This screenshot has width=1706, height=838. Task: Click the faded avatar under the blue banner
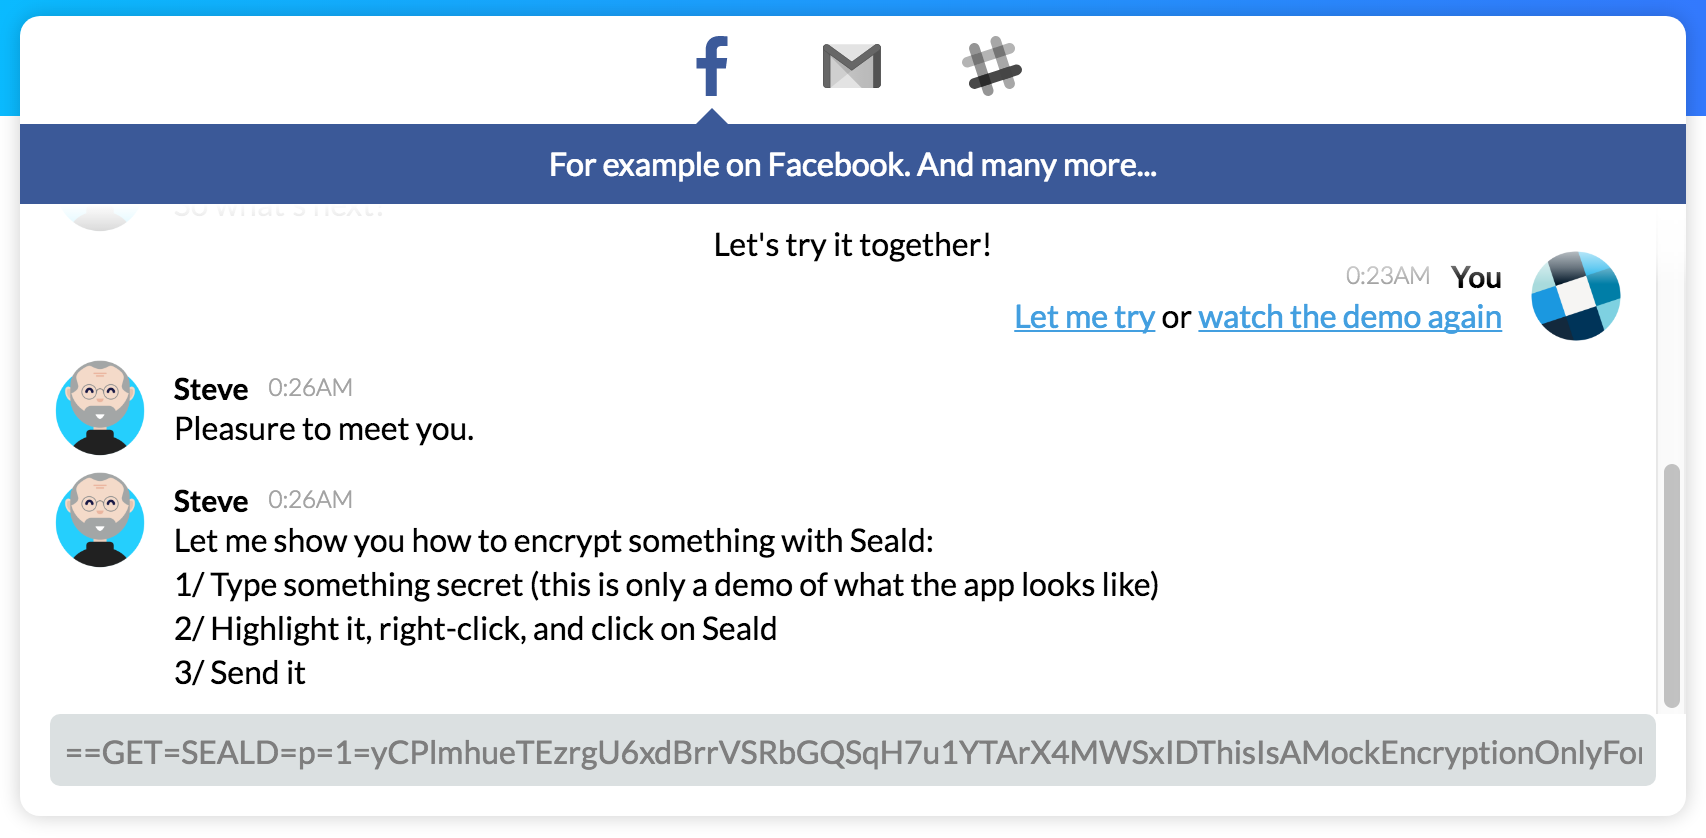pyautogui.click(x=99, y=217)
